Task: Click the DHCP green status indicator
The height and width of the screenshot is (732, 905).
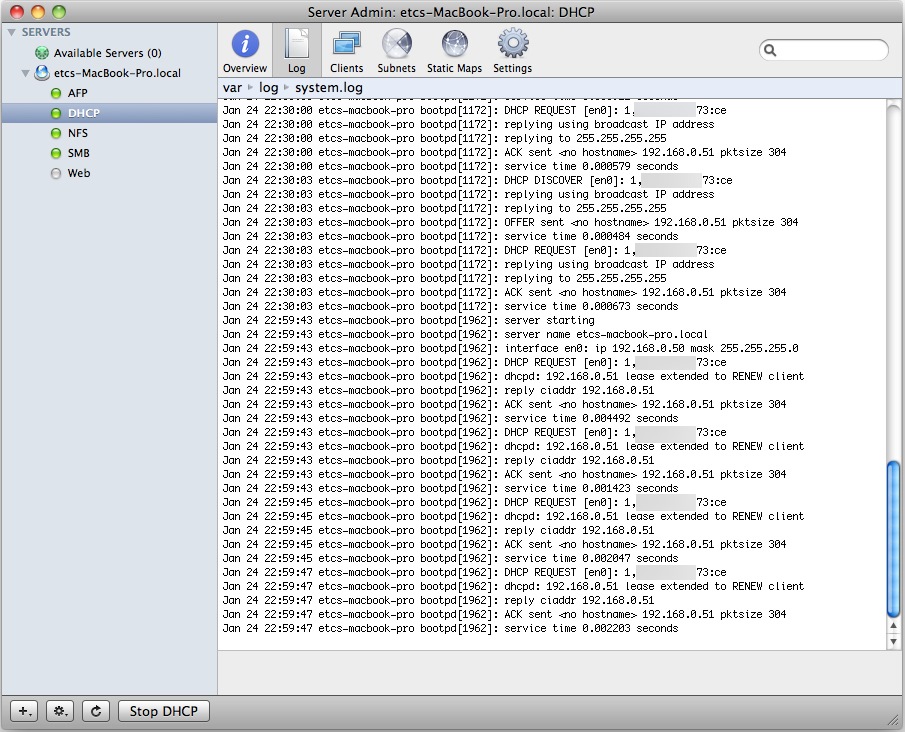Action: pyautogui.click(x=56, y=113)
